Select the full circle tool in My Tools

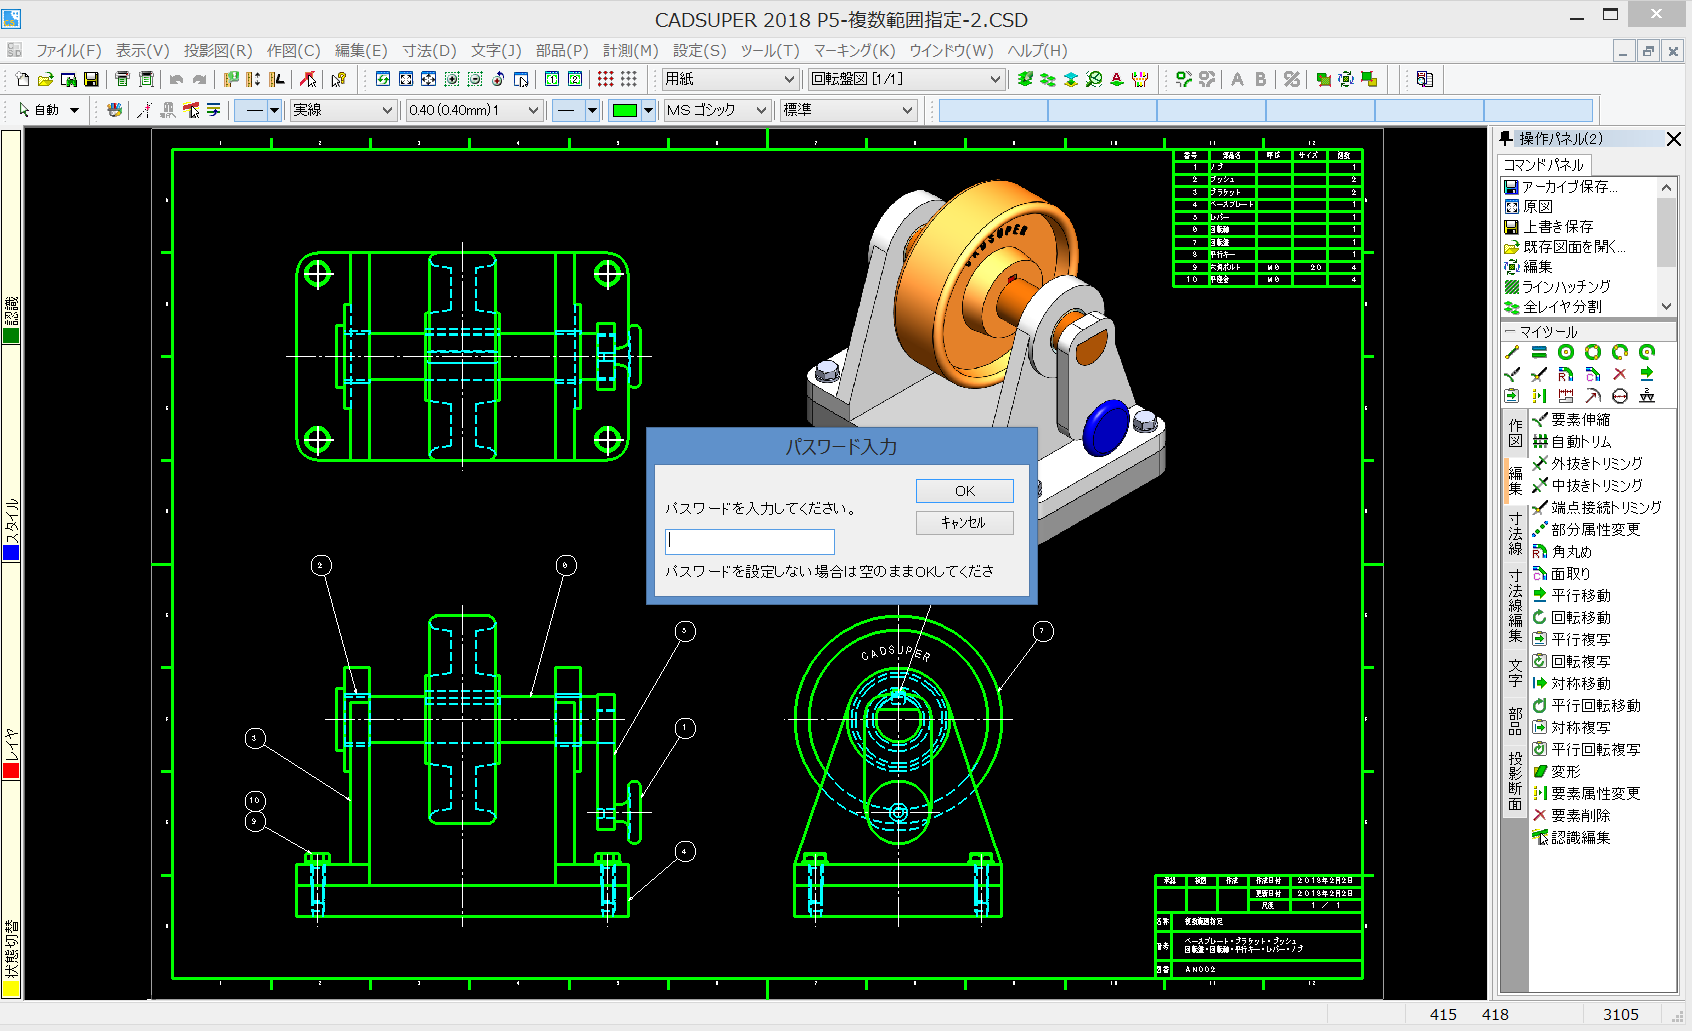pos(1566,352)
